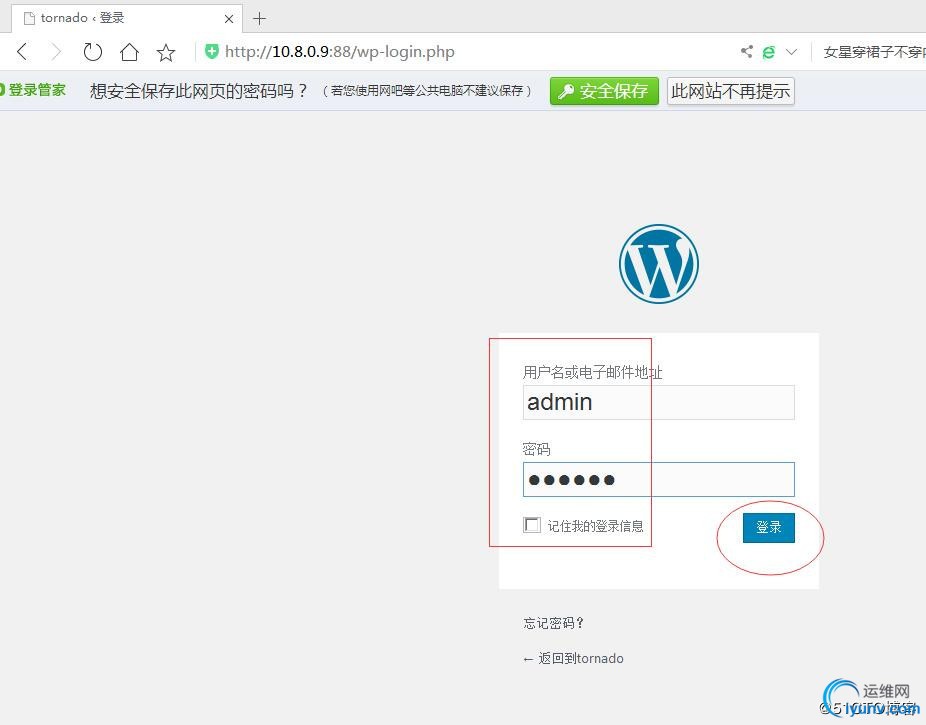The image size is (926, 725).
Task: Focus the 密码 password field
Action: (x=658, y=479)
